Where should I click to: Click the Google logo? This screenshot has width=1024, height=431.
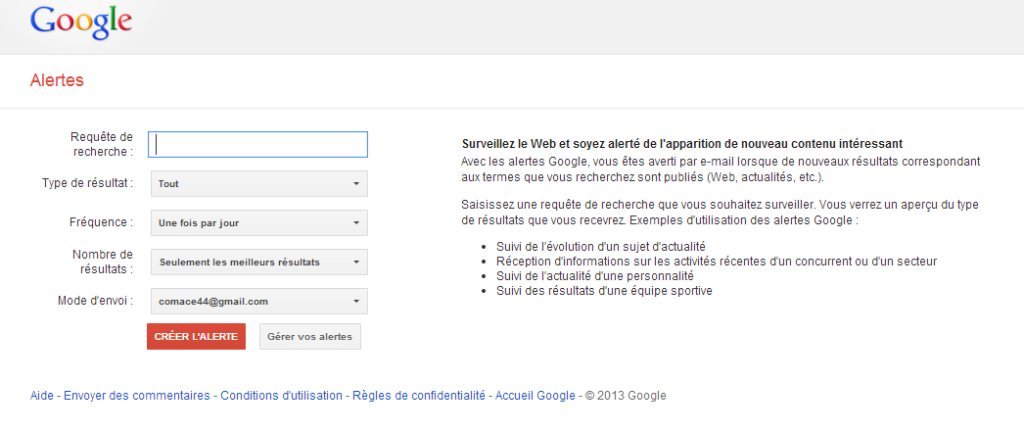pos(81,23)
